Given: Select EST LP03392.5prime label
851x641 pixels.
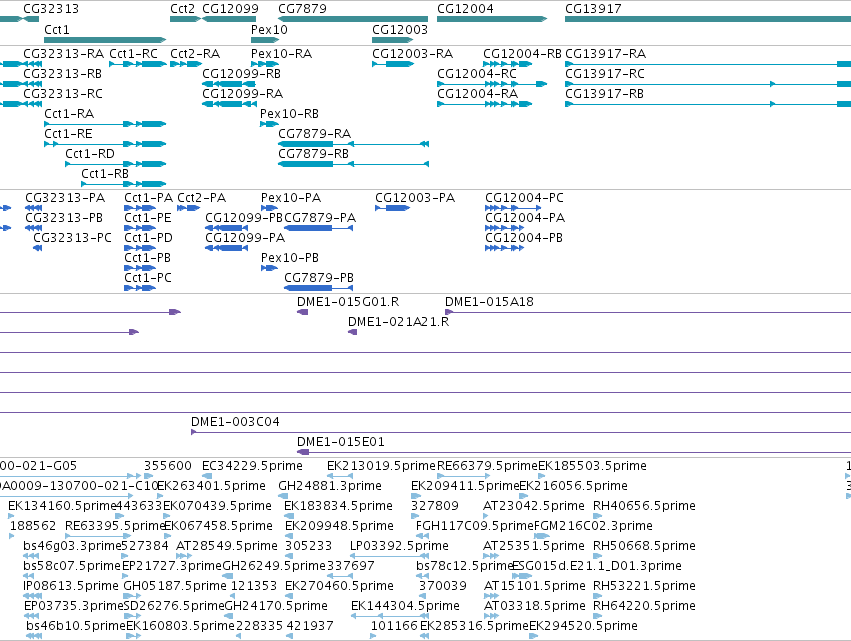Looking at the screenshot, I should click(x=399, y=545).
